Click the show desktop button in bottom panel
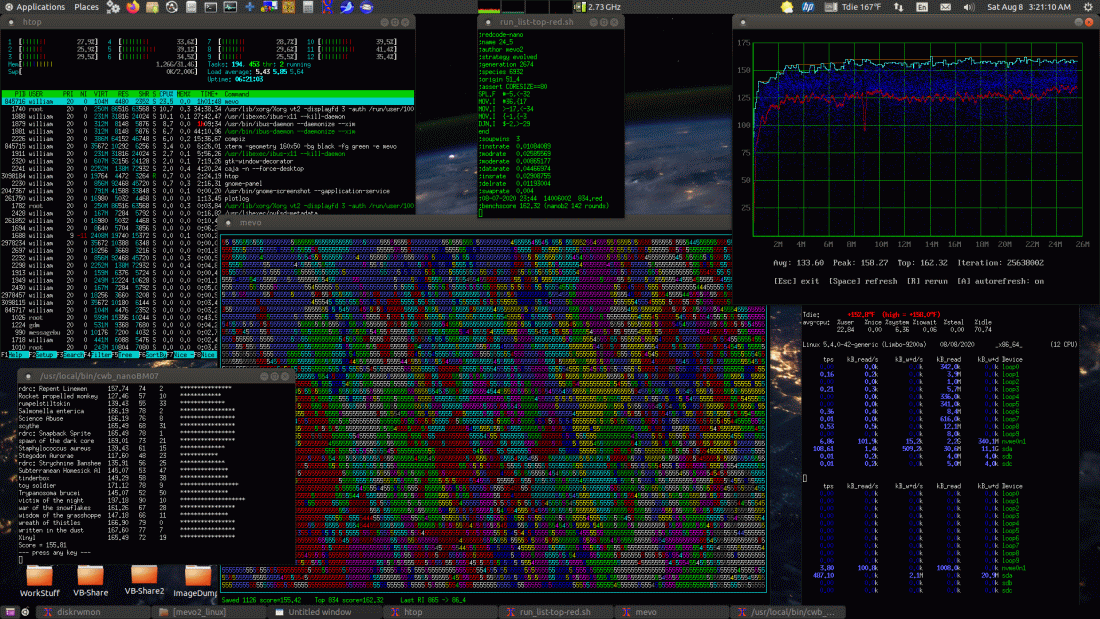The height and width of the screenshot is (619, 1100). click(x=10, y=612)
